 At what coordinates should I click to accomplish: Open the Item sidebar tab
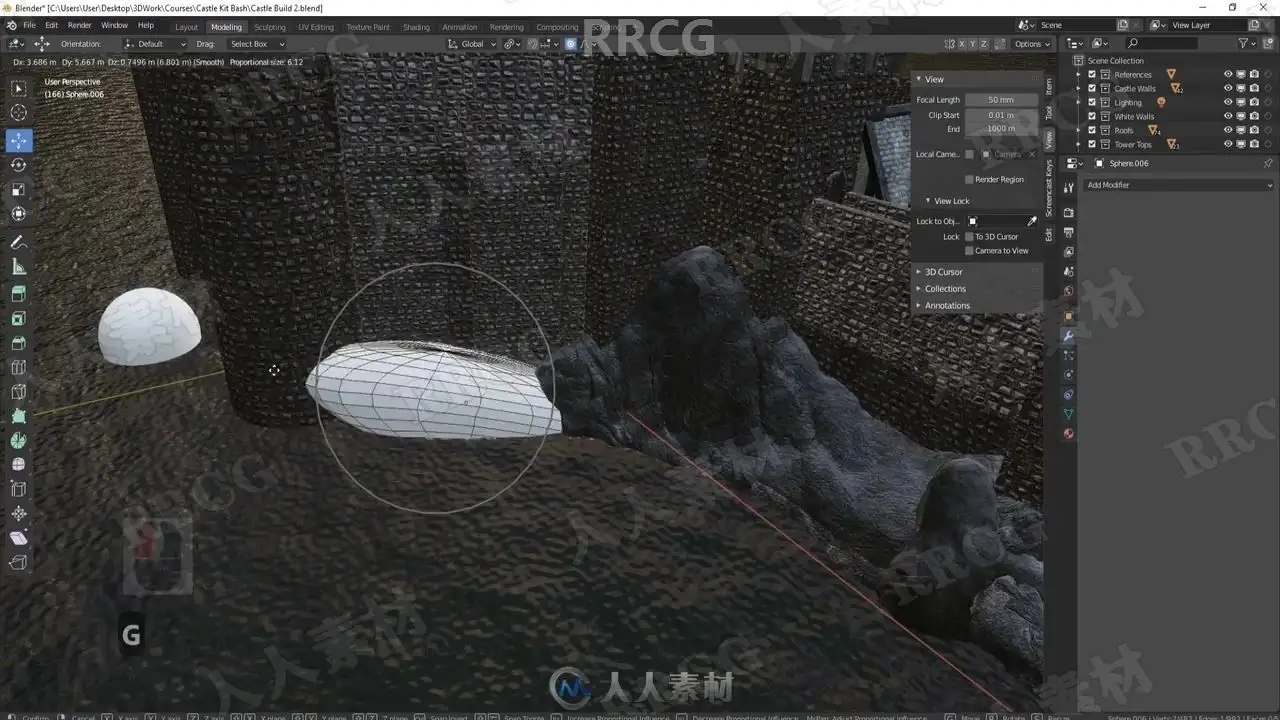click(x=1049, y=86)
